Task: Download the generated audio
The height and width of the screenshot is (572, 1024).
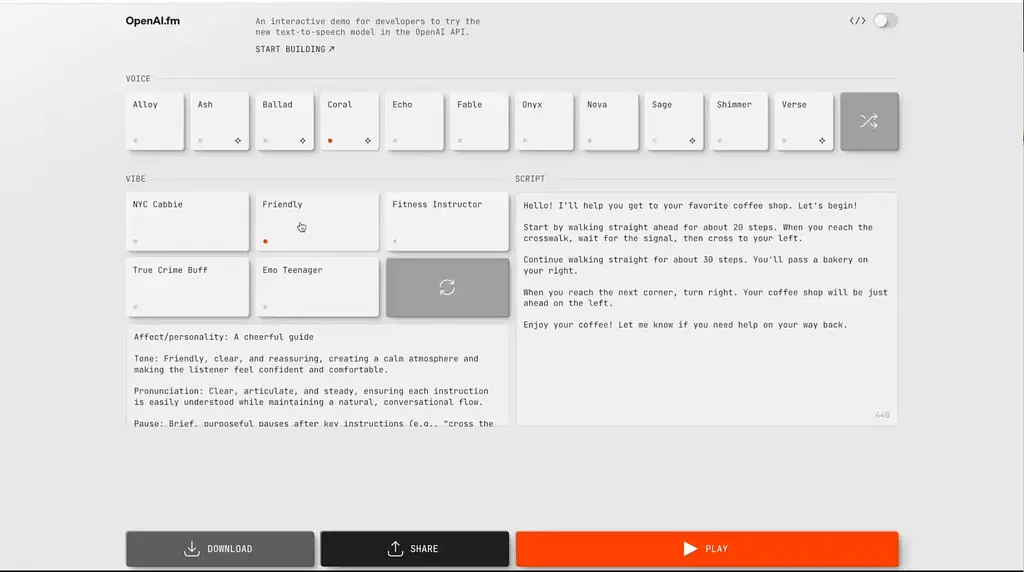Action: click(x=220, y=549)
